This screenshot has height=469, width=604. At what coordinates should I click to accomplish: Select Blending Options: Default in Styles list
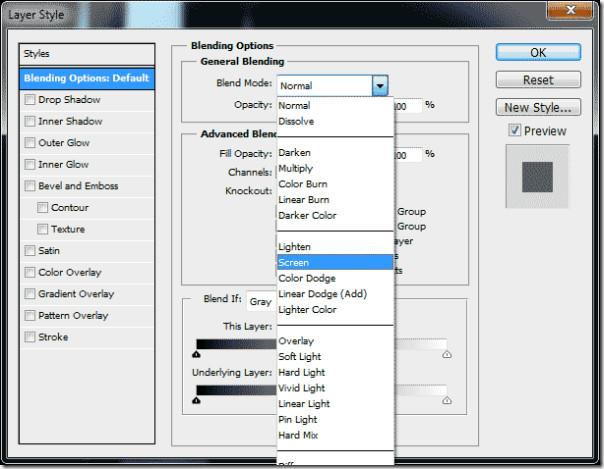88,78
